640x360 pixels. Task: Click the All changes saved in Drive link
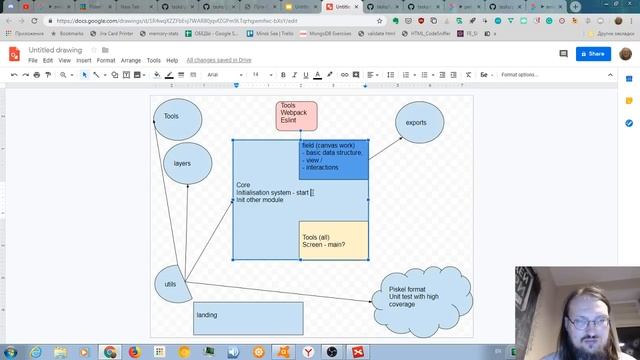(x=219, y=60)
